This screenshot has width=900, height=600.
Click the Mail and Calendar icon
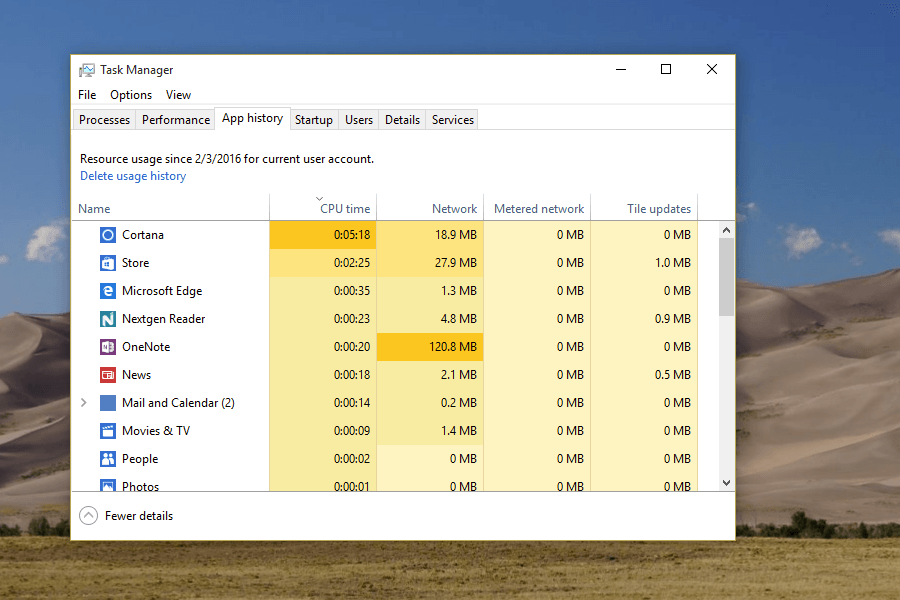(x=107, y=403)
